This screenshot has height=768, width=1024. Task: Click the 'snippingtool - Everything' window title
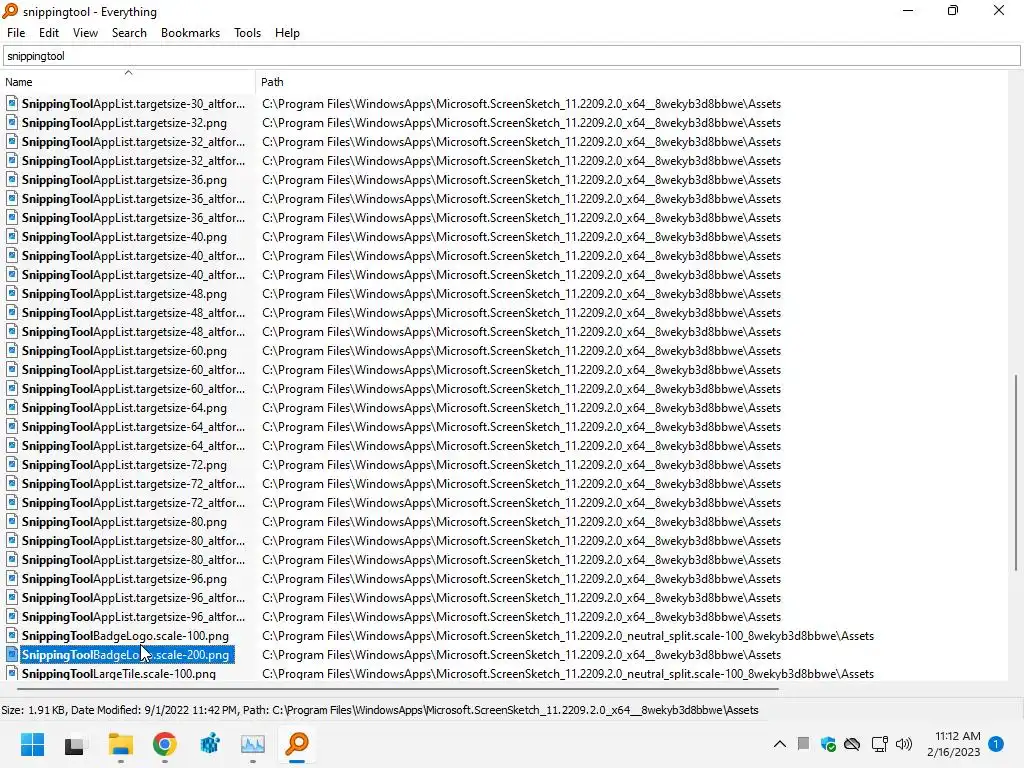coord(90,12)
